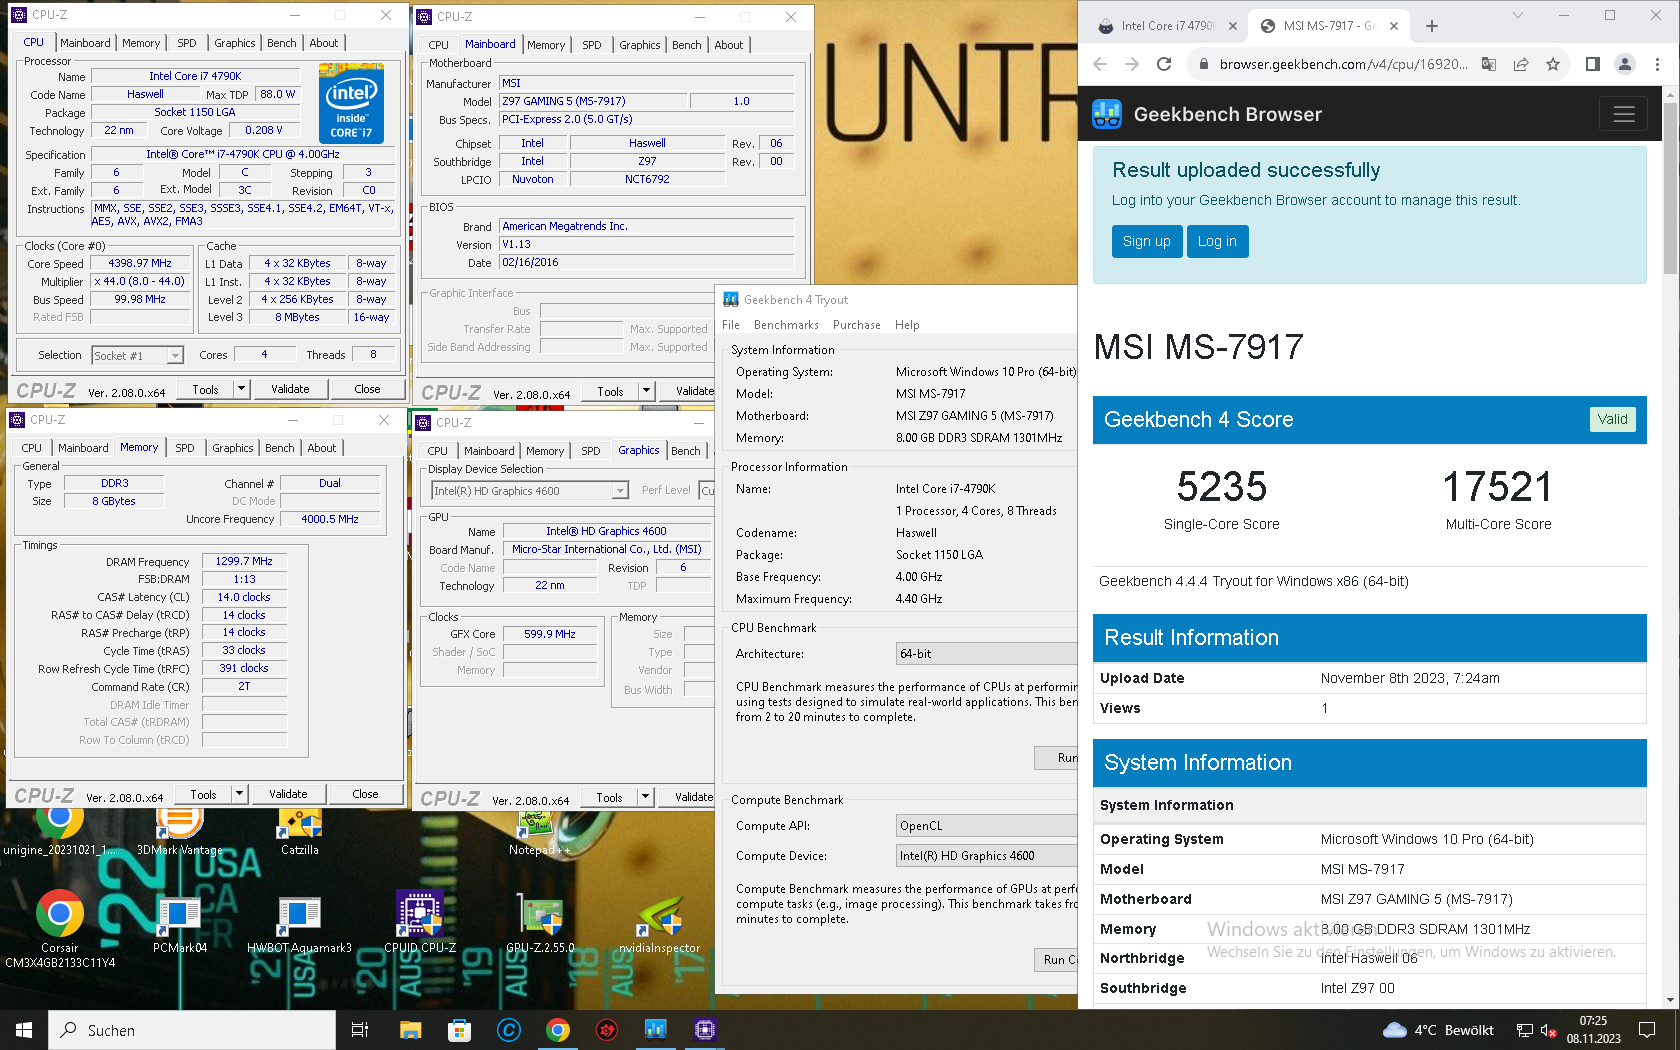Open the Chrome tab search chevron
This screenshot has width=1680, height=1050.
coord(1518,15)
